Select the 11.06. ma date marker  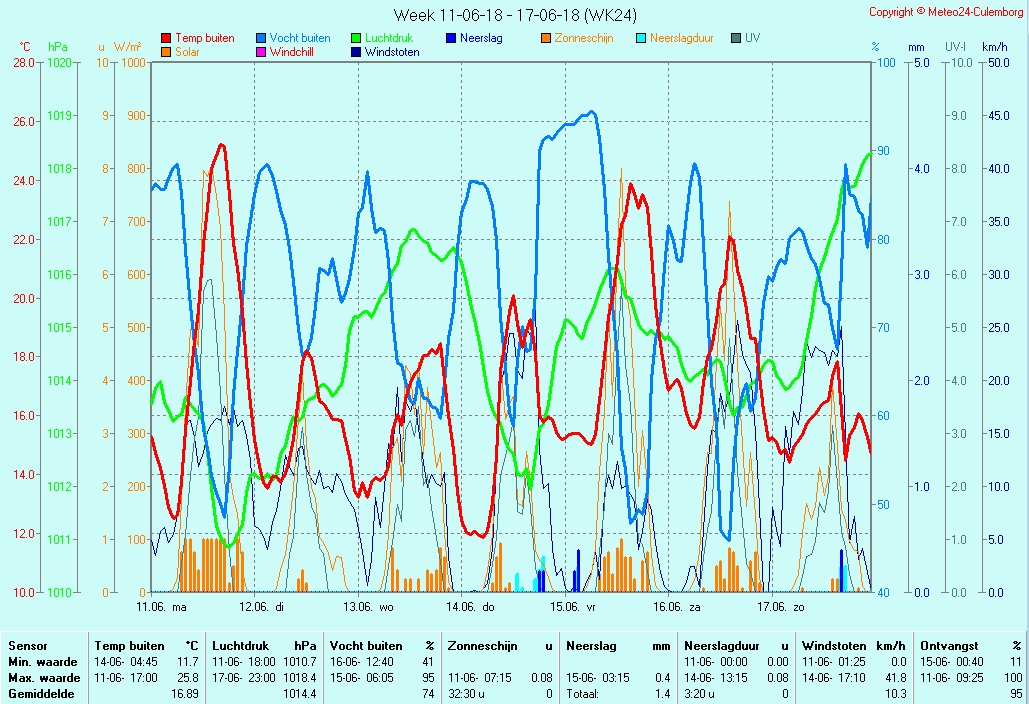161,606
